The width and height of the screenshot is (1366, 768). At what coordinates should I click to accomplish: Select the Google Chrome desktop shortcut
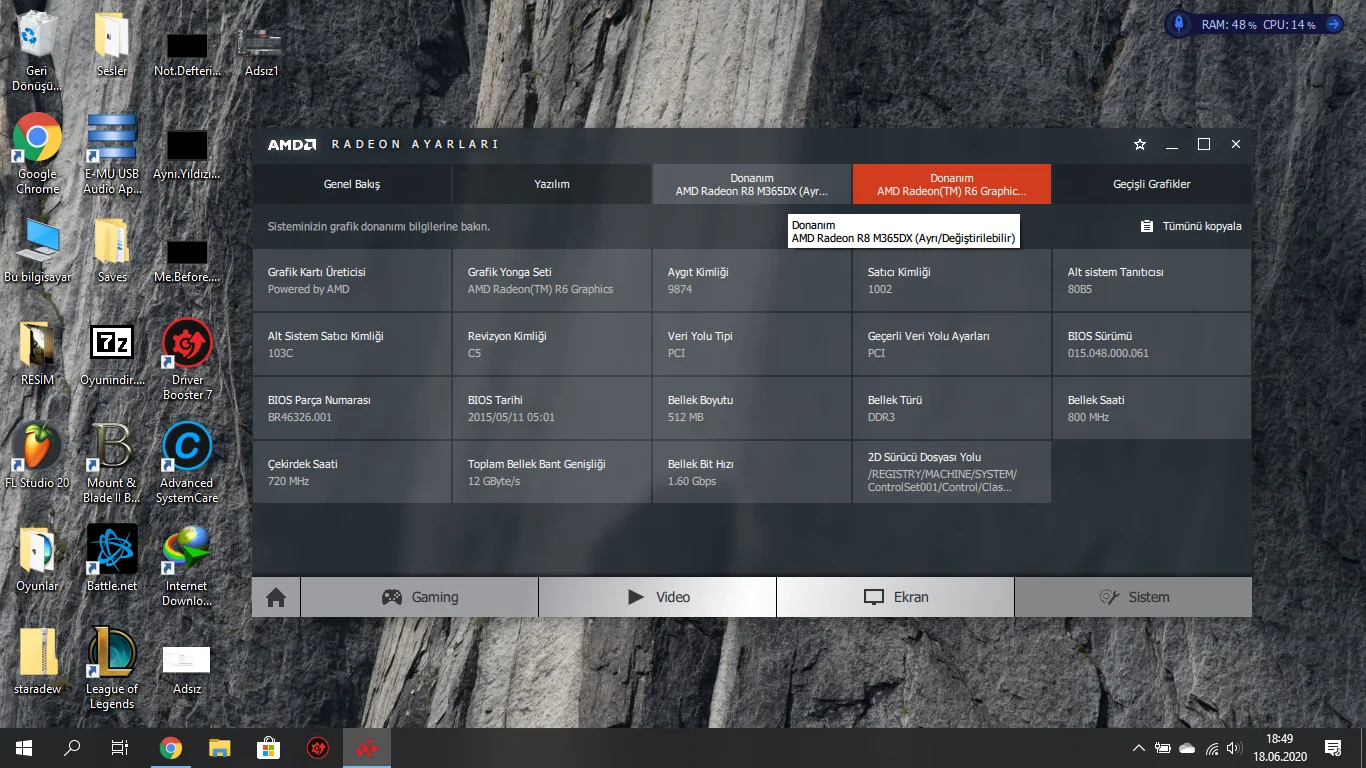(x=38, y=154)
